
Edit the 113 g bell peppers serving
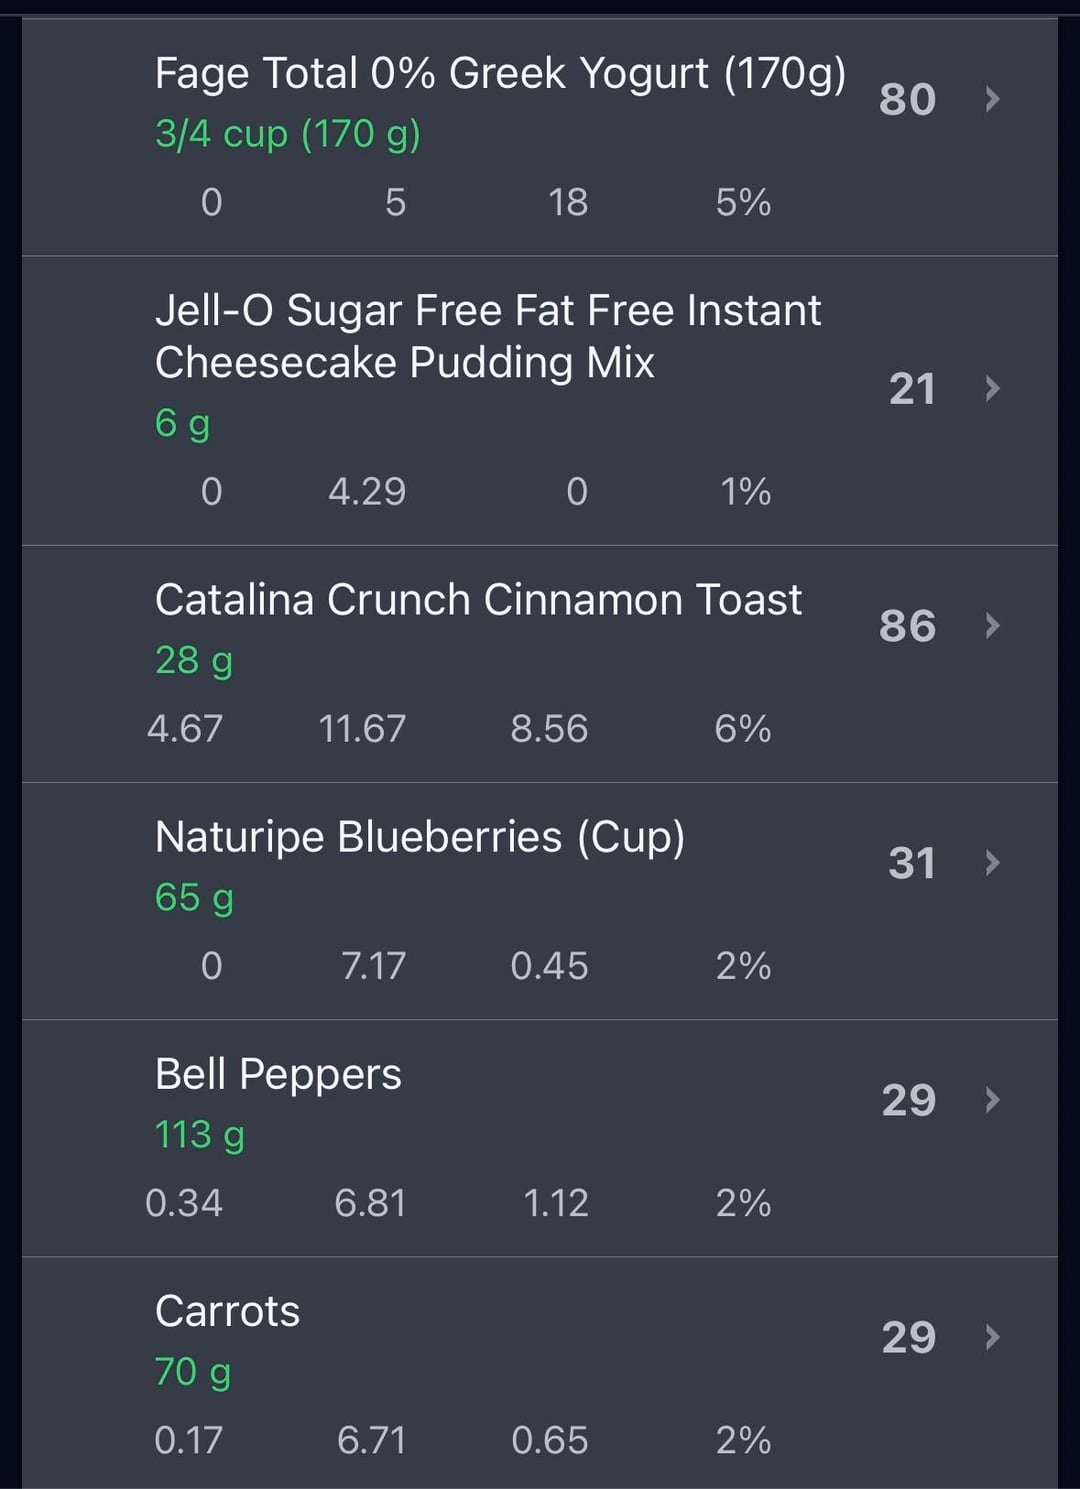(199, 1135)
